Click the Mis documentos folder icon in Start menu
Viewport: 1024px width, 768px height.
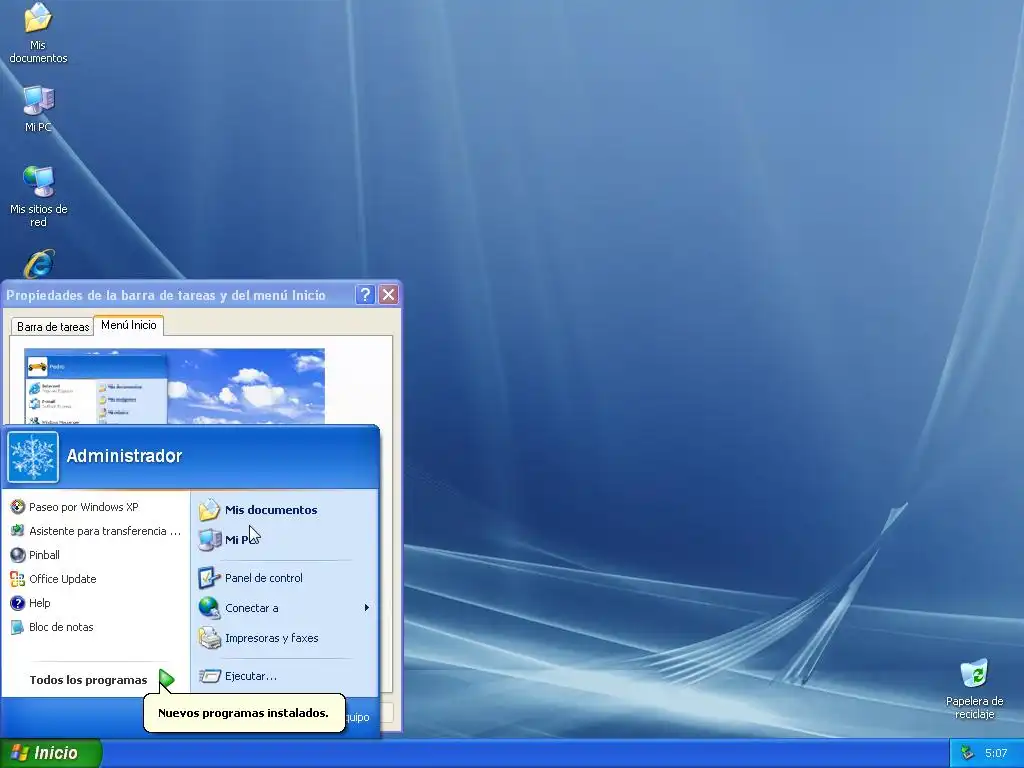209,509
